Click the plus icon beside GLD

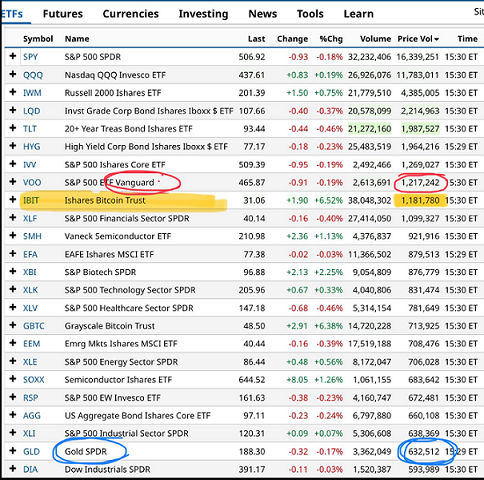point(13,451)
